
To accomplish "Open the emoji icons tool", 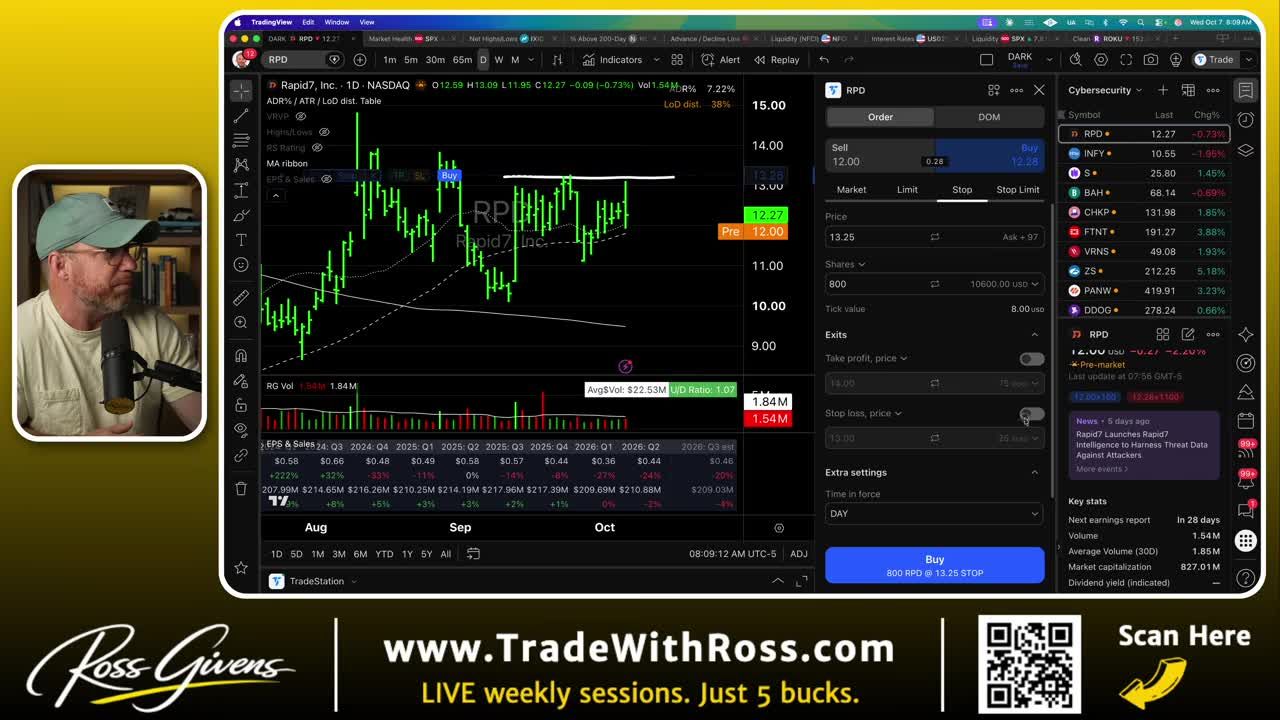I will [x=241, y=265].
